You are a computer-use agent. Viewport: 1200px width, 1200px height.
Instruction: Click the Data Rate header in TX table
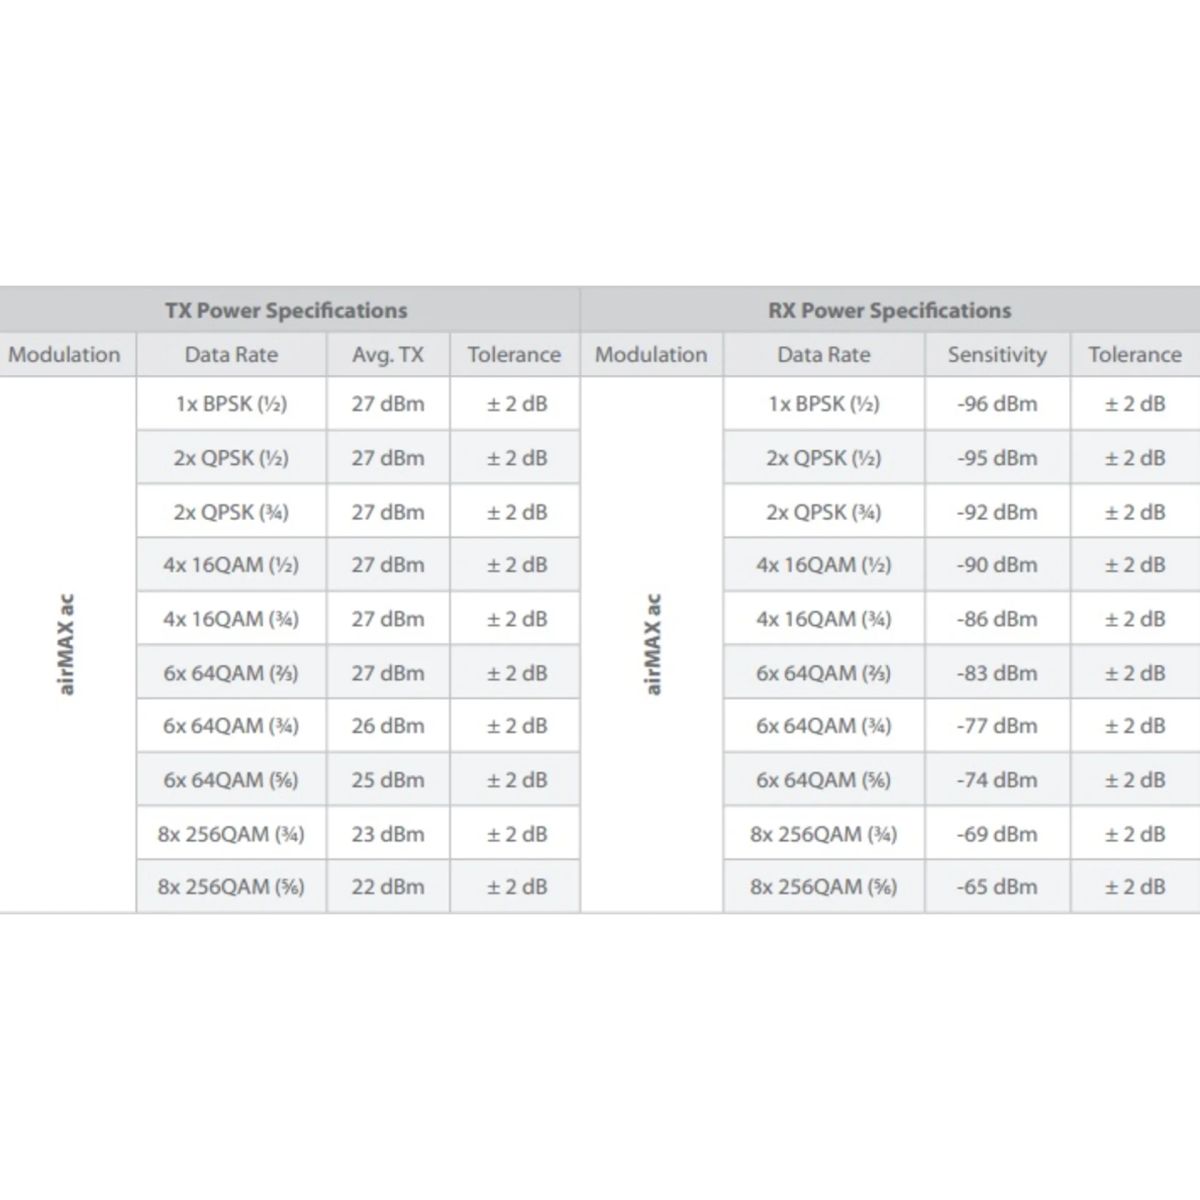231,354
